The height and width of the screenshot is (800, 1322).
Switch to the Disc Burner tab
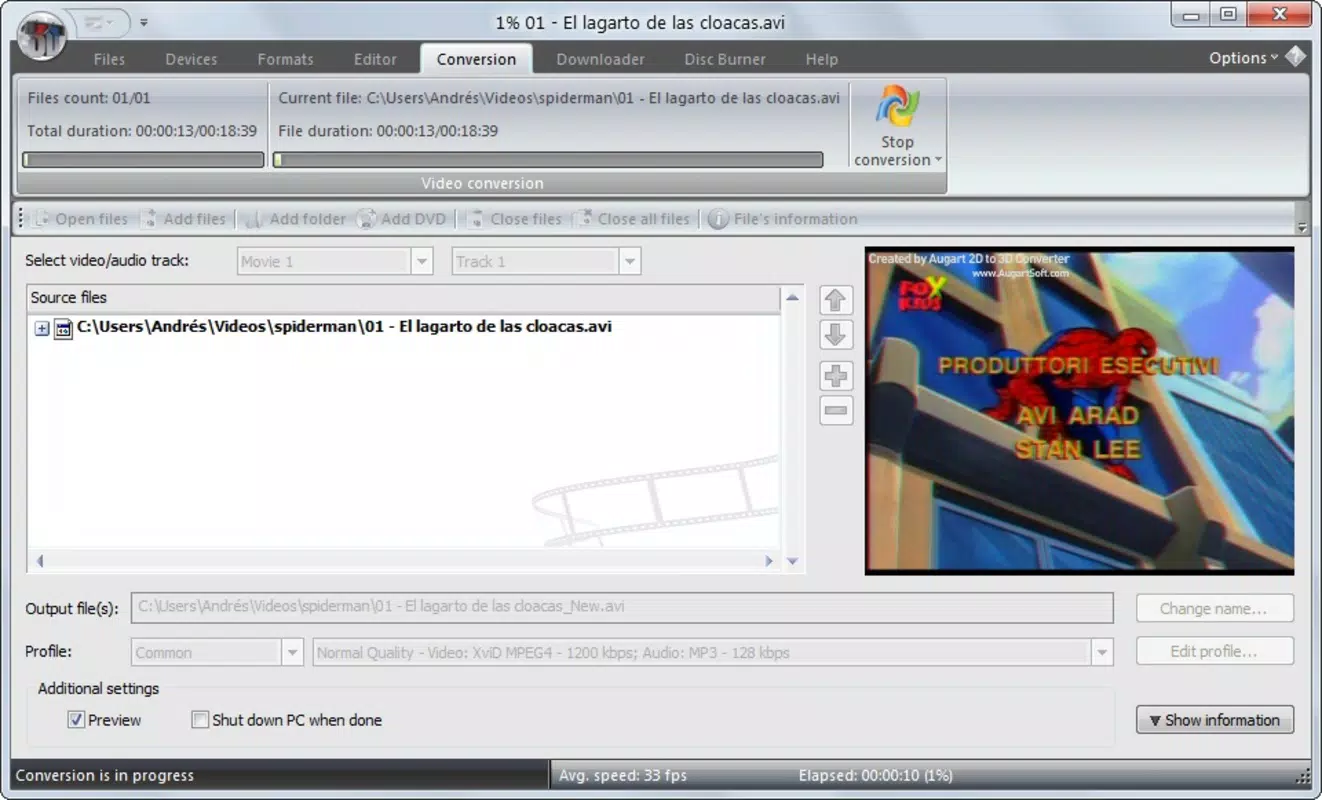point(725,59)
